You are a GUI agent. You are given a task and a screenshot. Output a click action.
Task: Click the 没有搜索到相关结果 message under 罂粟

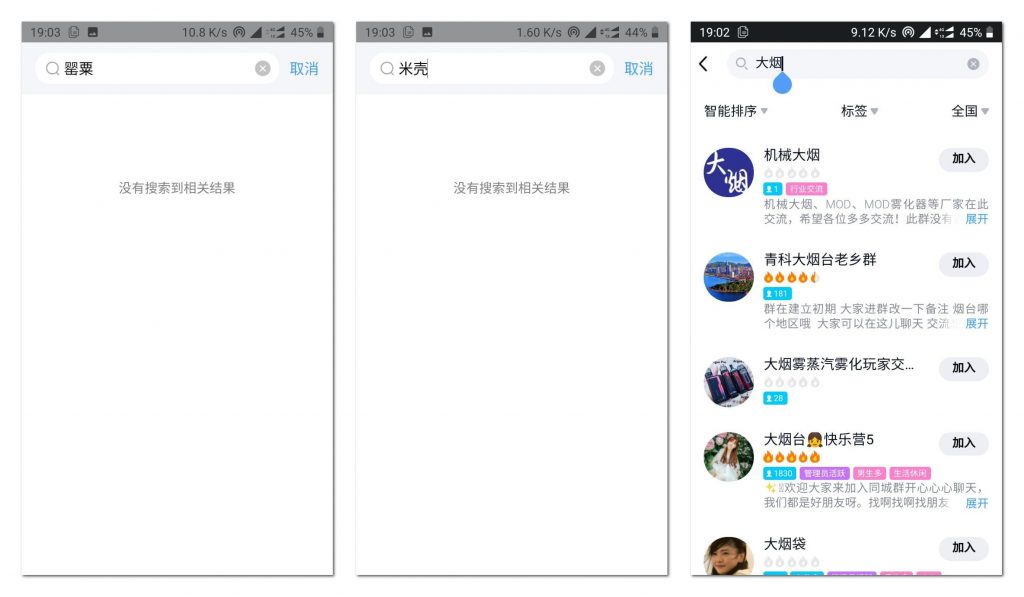tap(177, 188)
